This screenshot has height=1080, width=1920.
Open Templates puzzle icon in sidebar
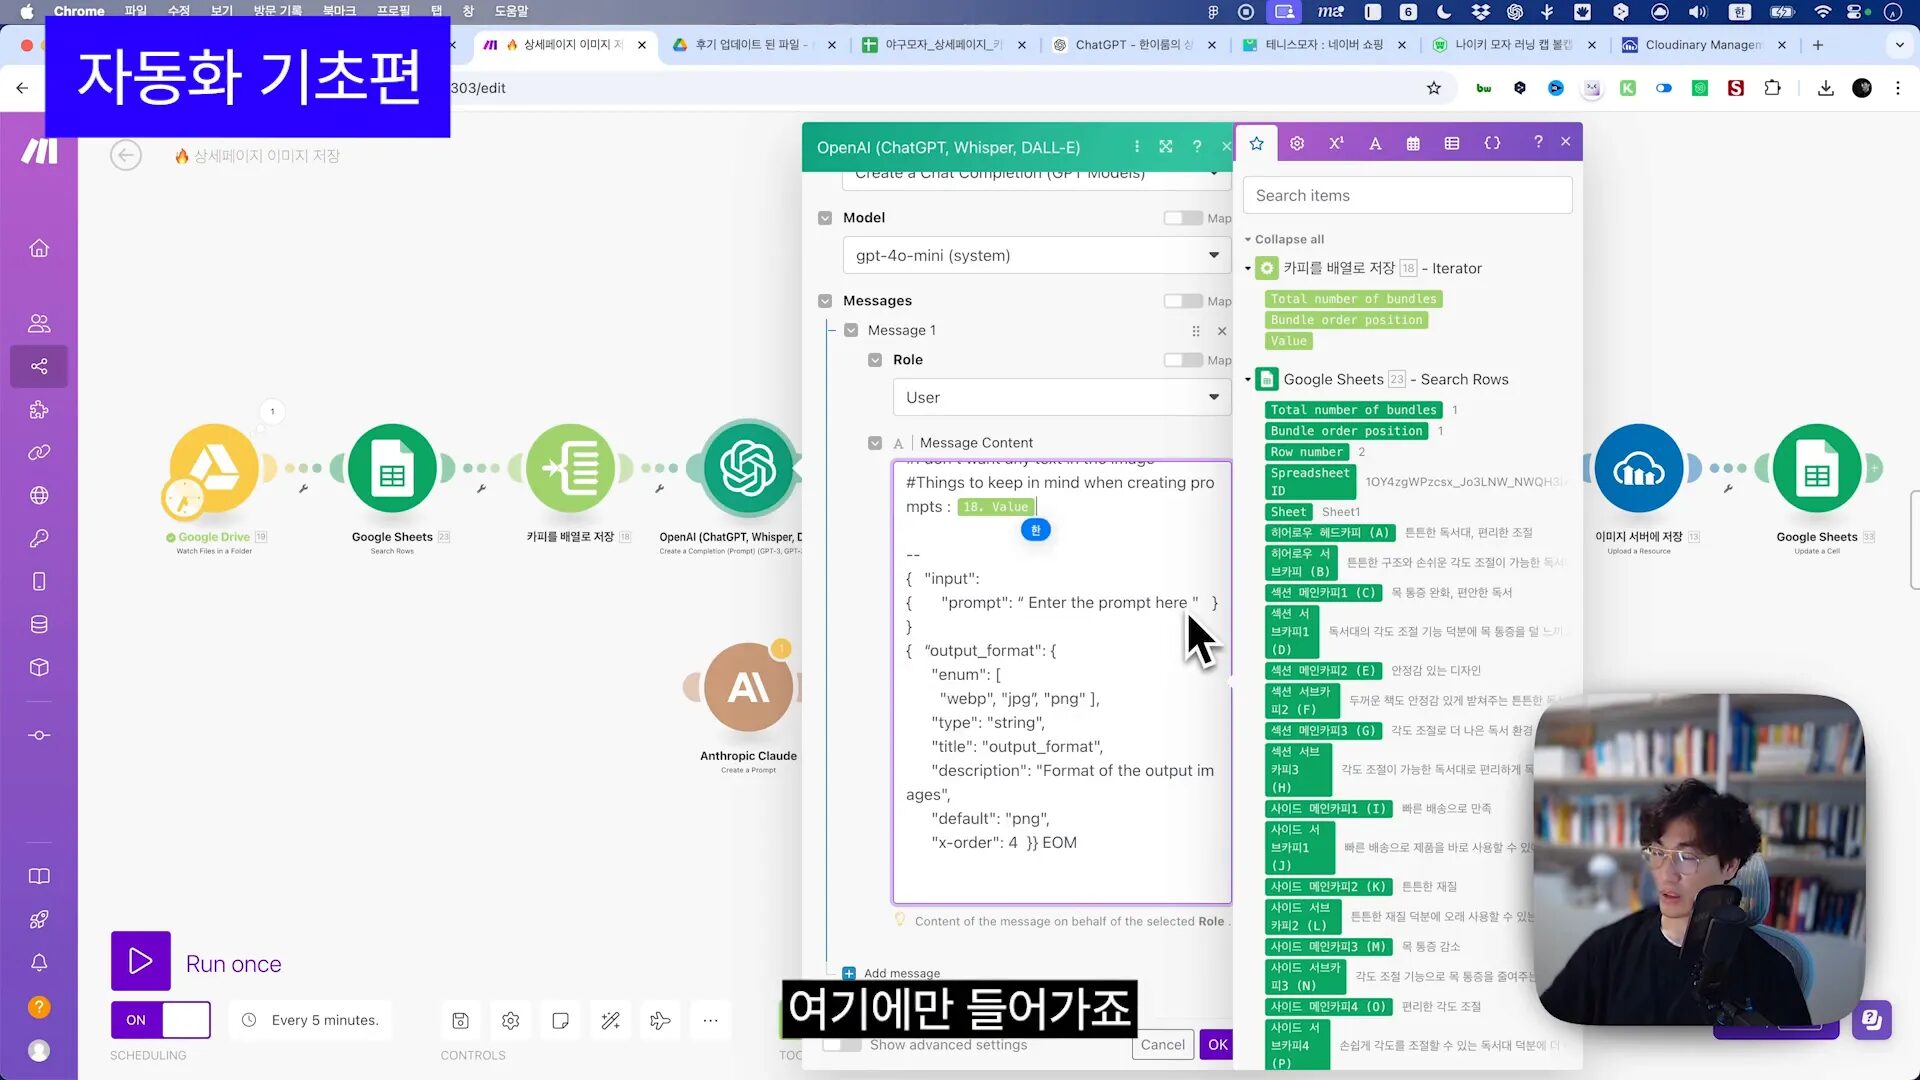[39, 409]
